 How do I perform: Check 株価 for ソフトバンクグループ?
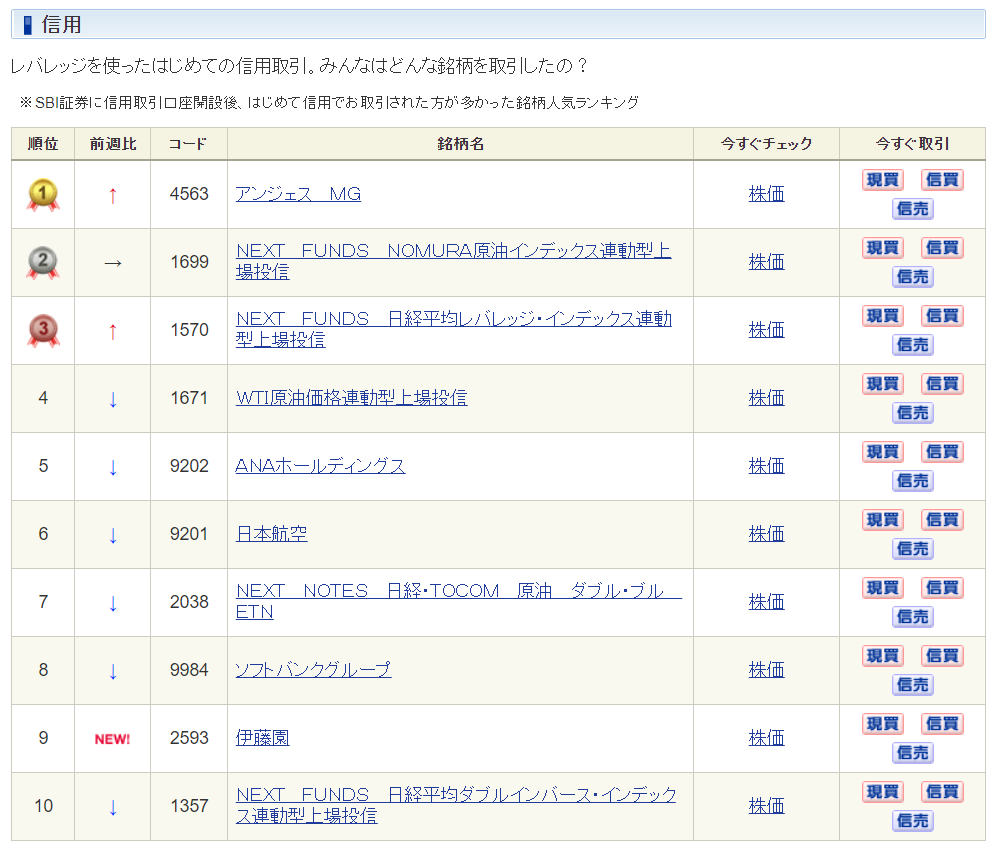(766, 669)
